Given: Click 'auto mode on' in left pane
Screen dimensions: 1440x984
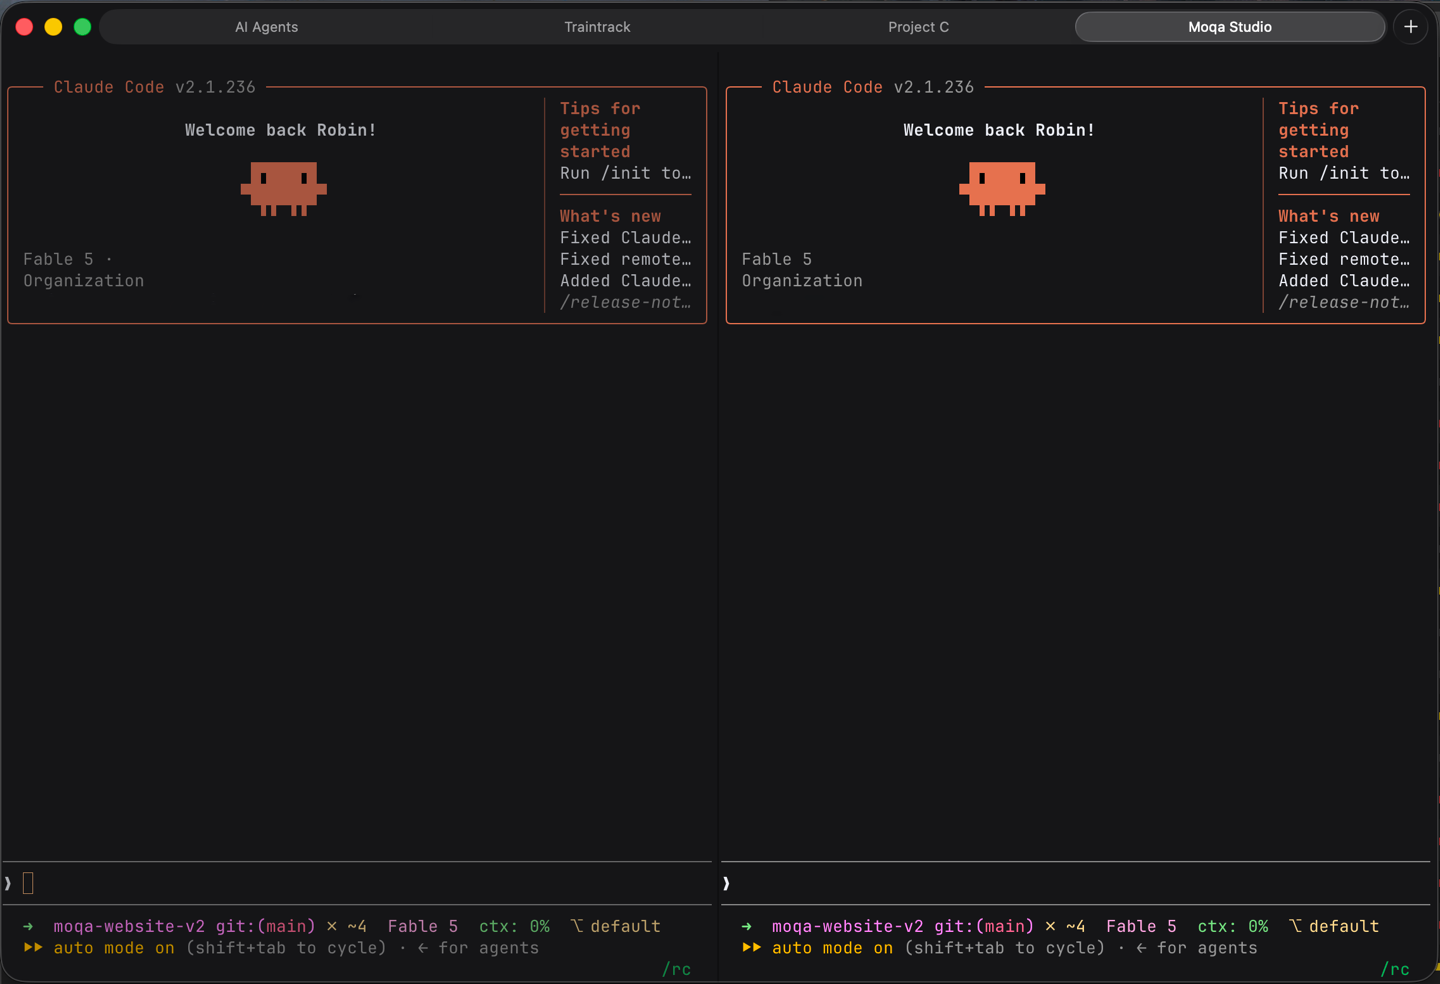Looking at the screenshot, I should 113,948.
